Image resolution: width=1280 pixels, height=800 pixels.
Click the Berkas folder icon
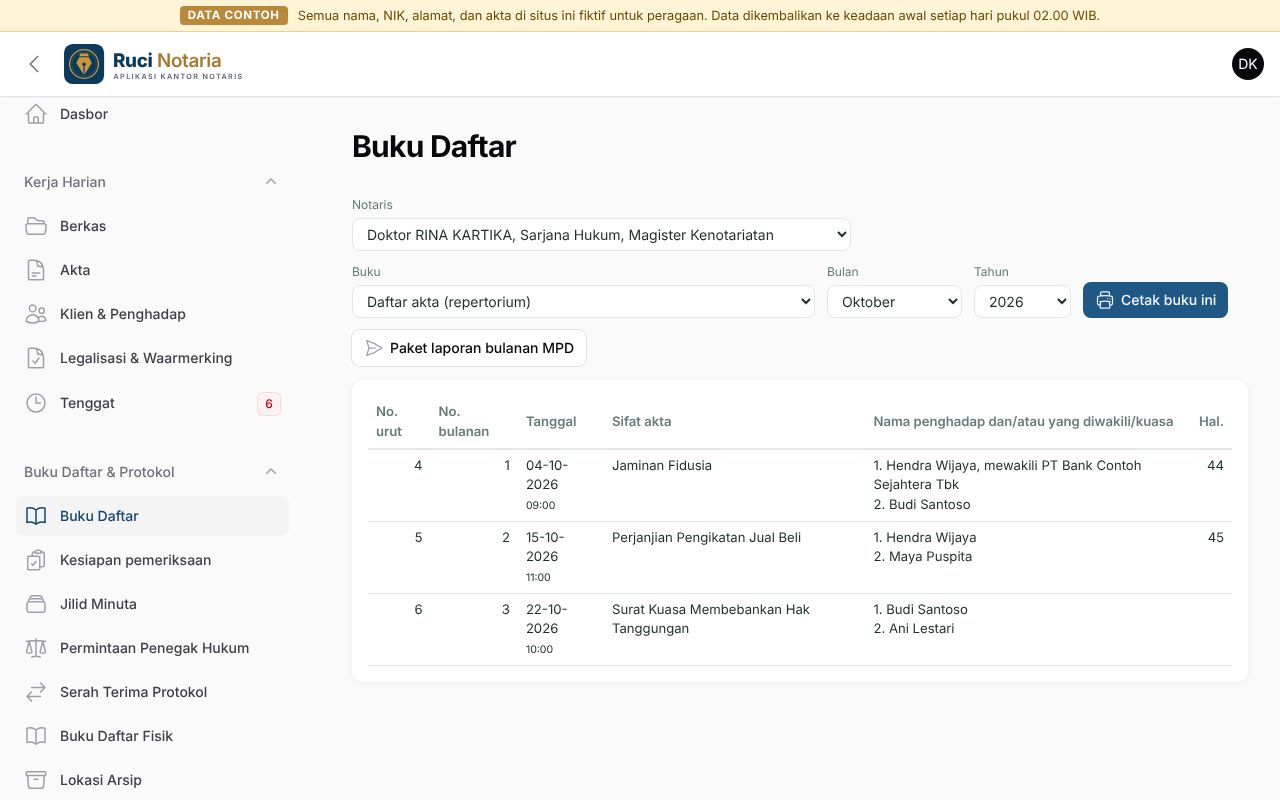(36, 226)
